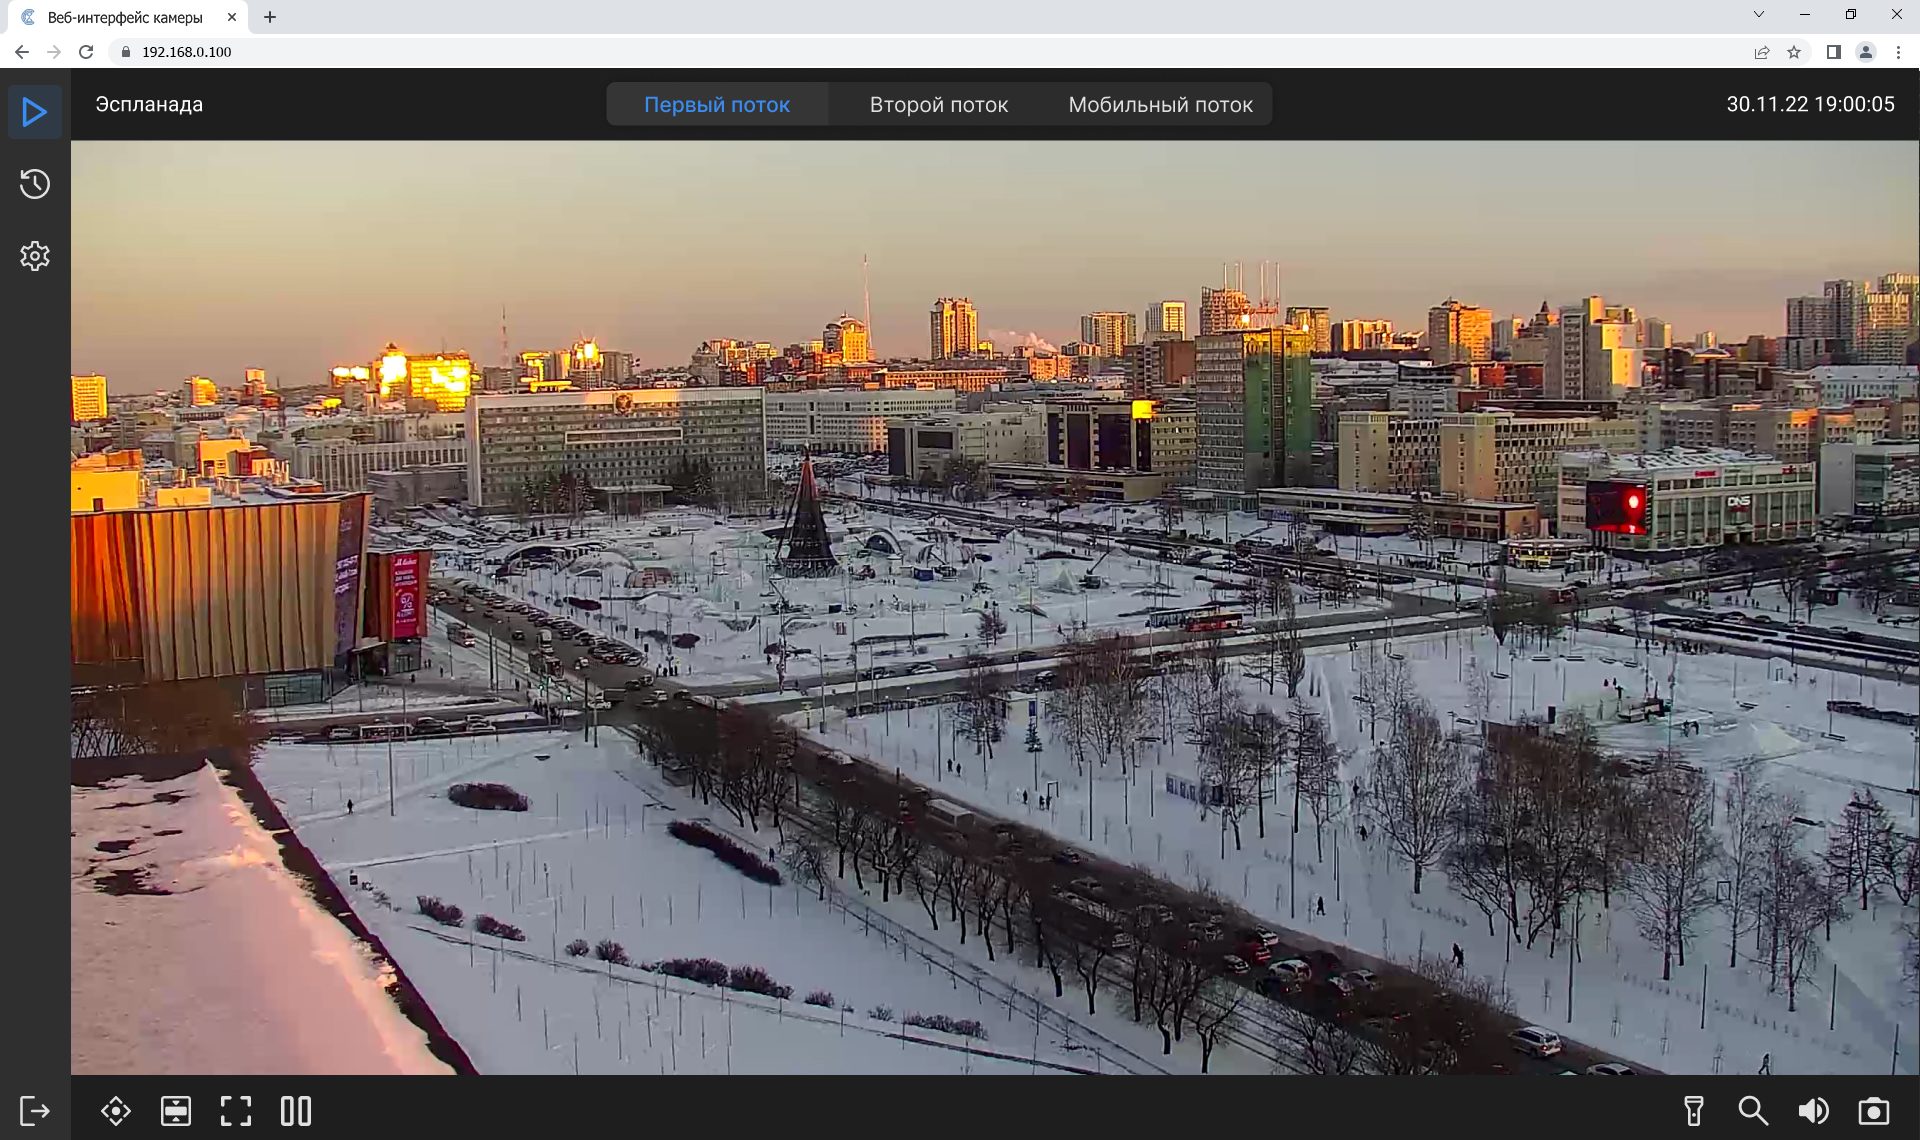Click the logout exit icon
Image resolution: width=1920 pixels, height=1140 pixels.
click(35, 1110)
